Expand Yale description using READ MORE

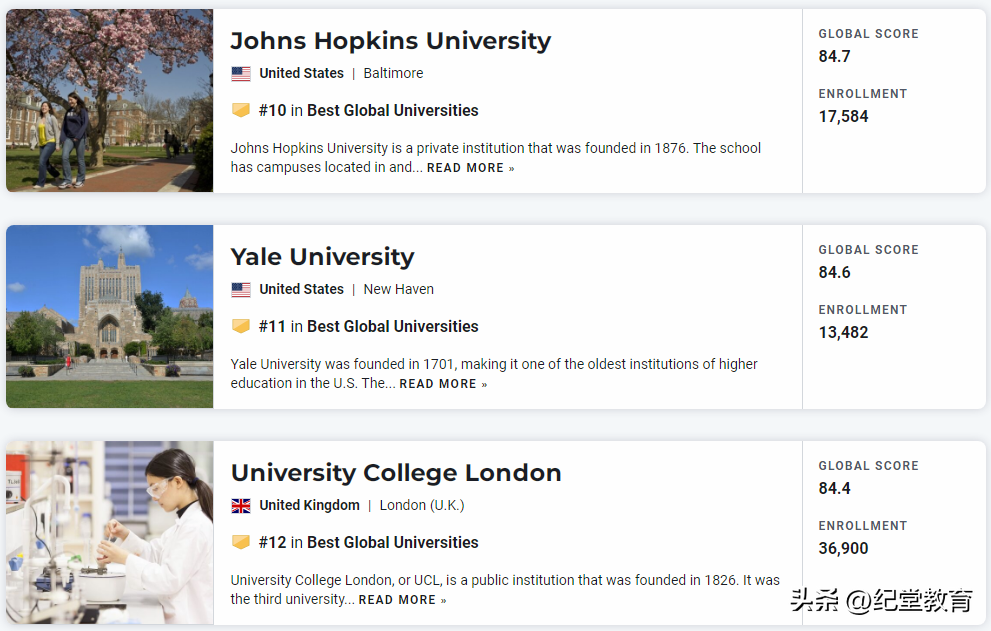coord(443,384)
